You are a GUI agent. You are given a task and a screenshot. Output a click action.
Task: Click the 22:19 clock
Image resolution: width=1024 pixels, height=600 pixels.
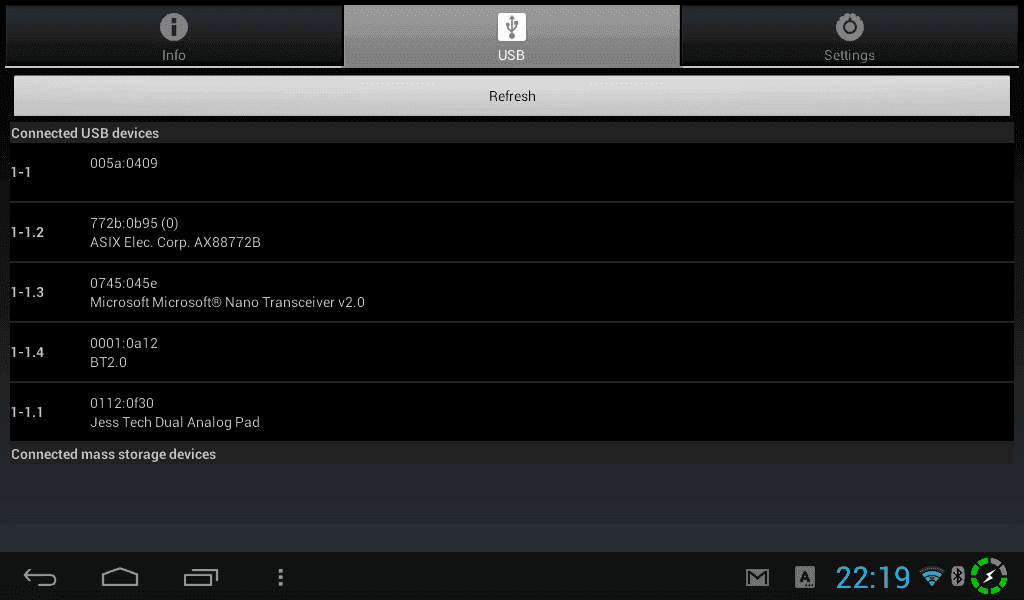[x=873, y=577]
